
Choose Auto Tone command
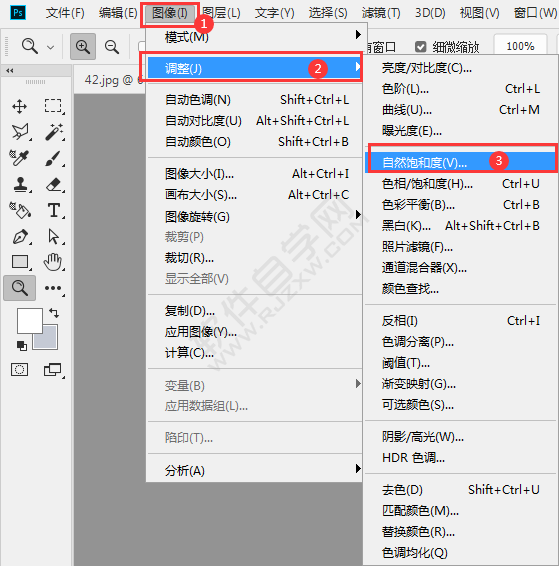255,100
